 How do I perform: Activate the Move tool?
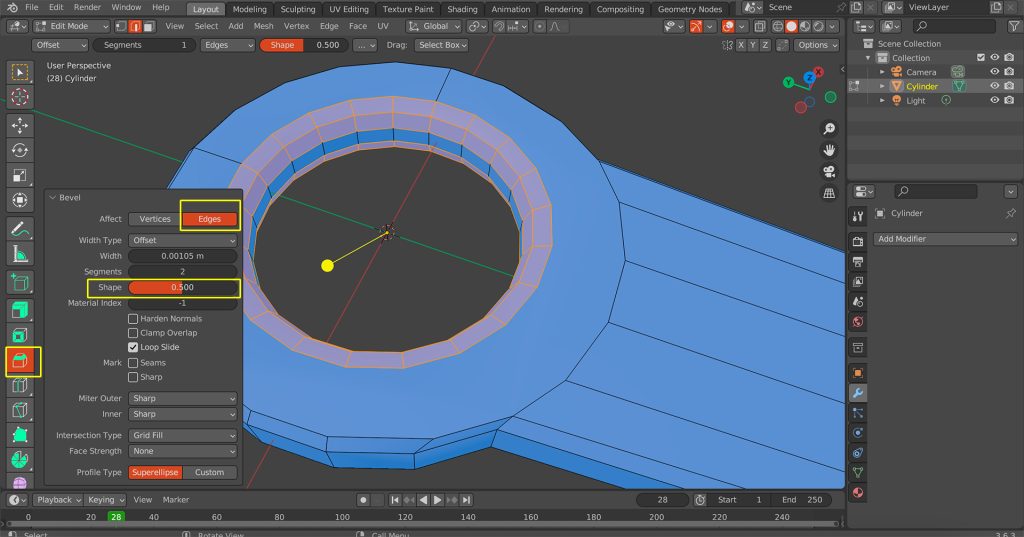click(x=20, y=125)
